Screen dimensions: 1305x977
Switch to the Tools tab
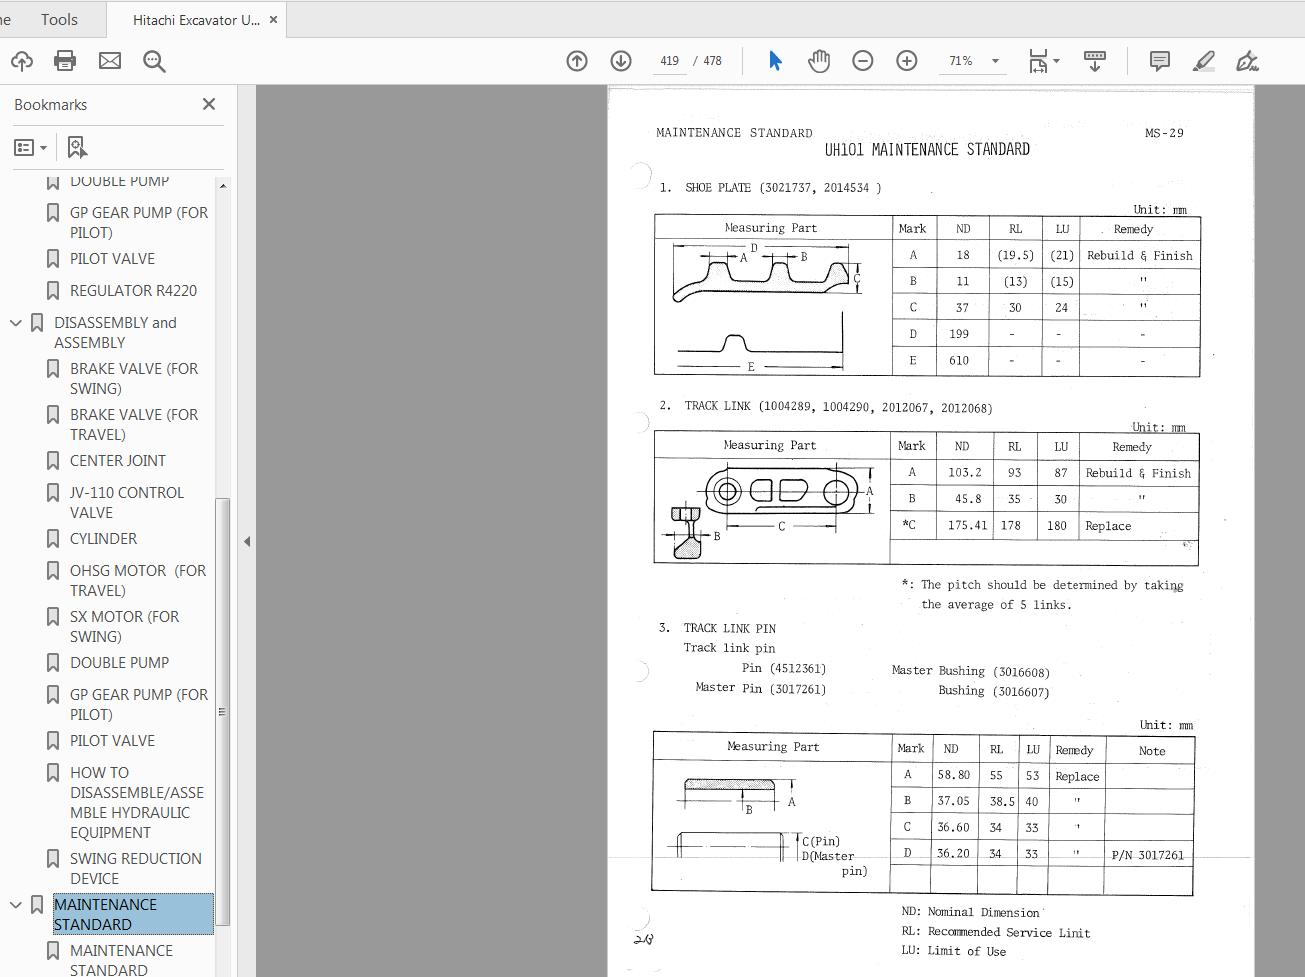(x=58, y=19)
